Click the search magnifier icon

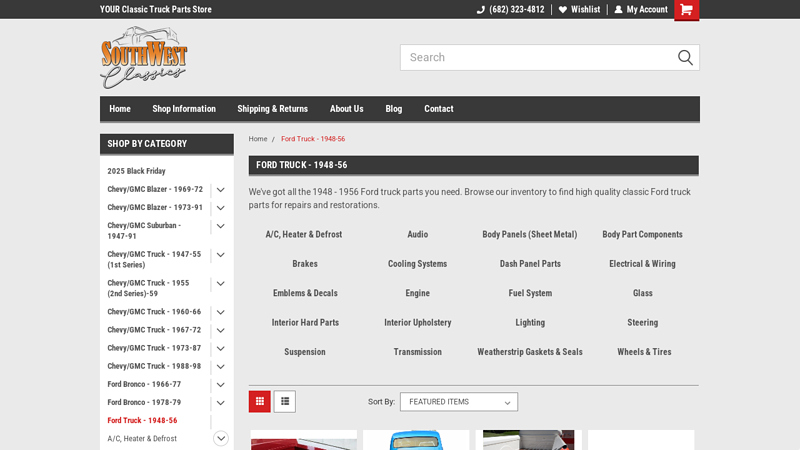click(x=685, y=58)
